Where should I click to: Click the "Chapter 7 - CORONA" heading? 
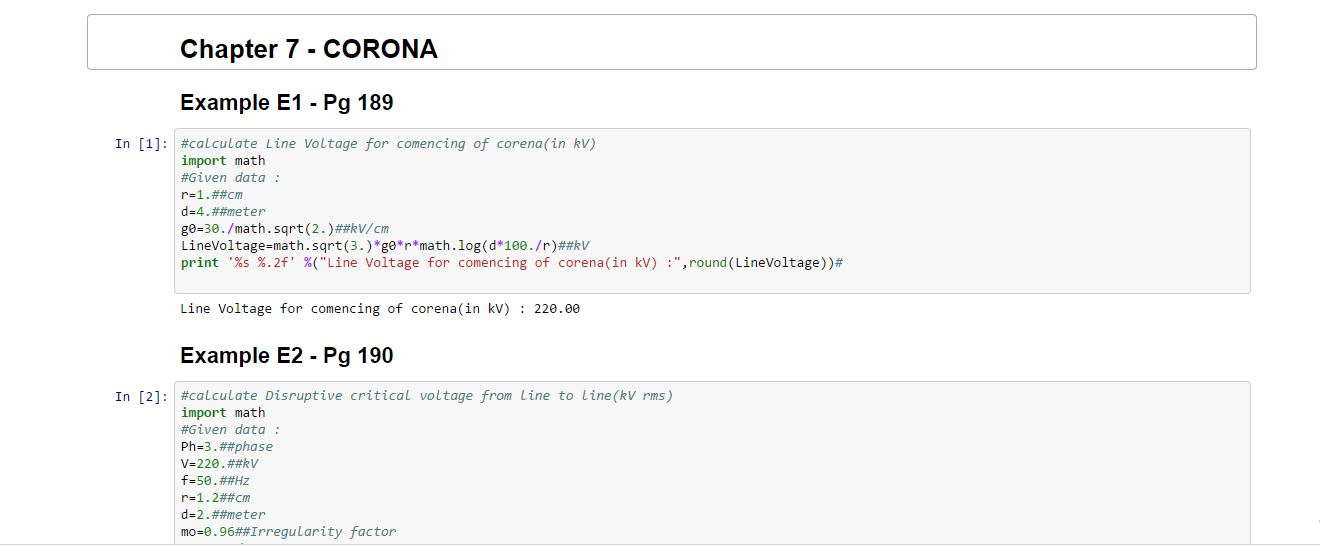tap(308, 49)
